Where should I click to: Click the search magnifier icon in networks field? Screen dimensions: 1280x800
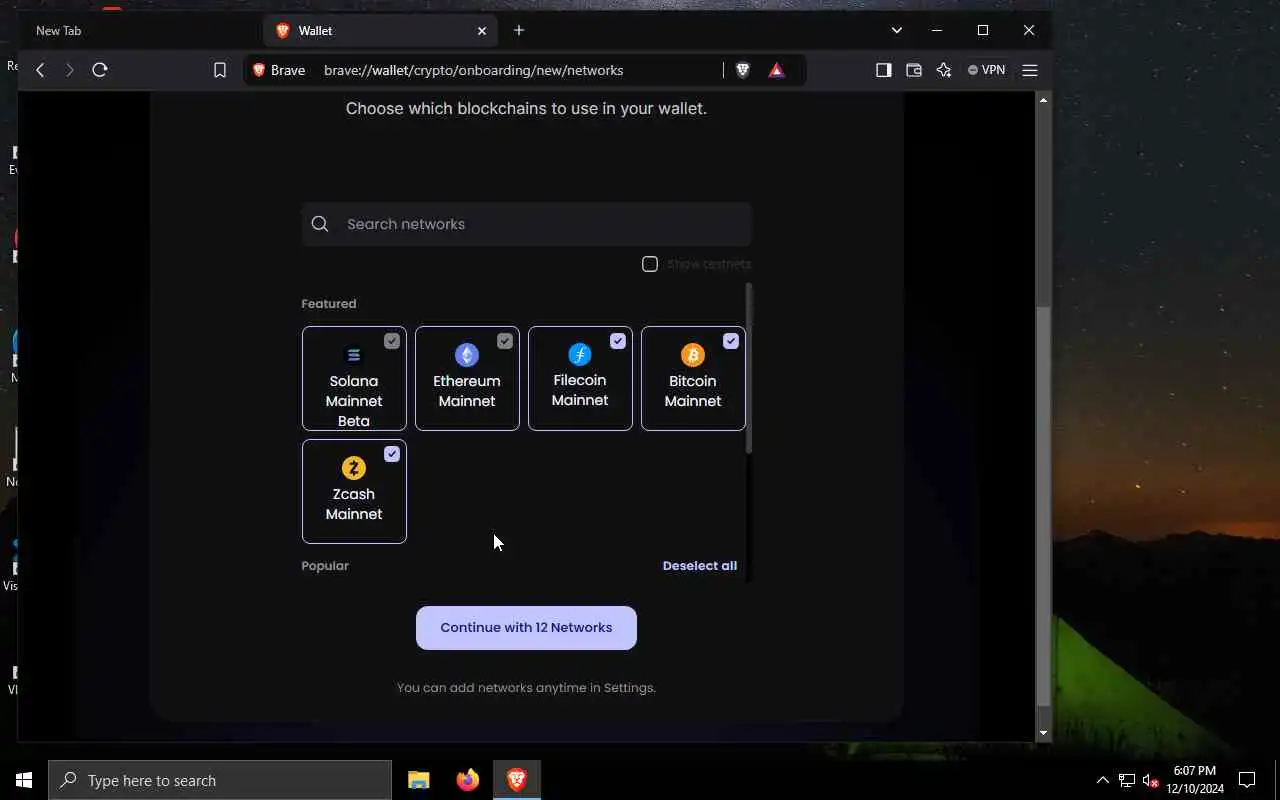(320, 224)
